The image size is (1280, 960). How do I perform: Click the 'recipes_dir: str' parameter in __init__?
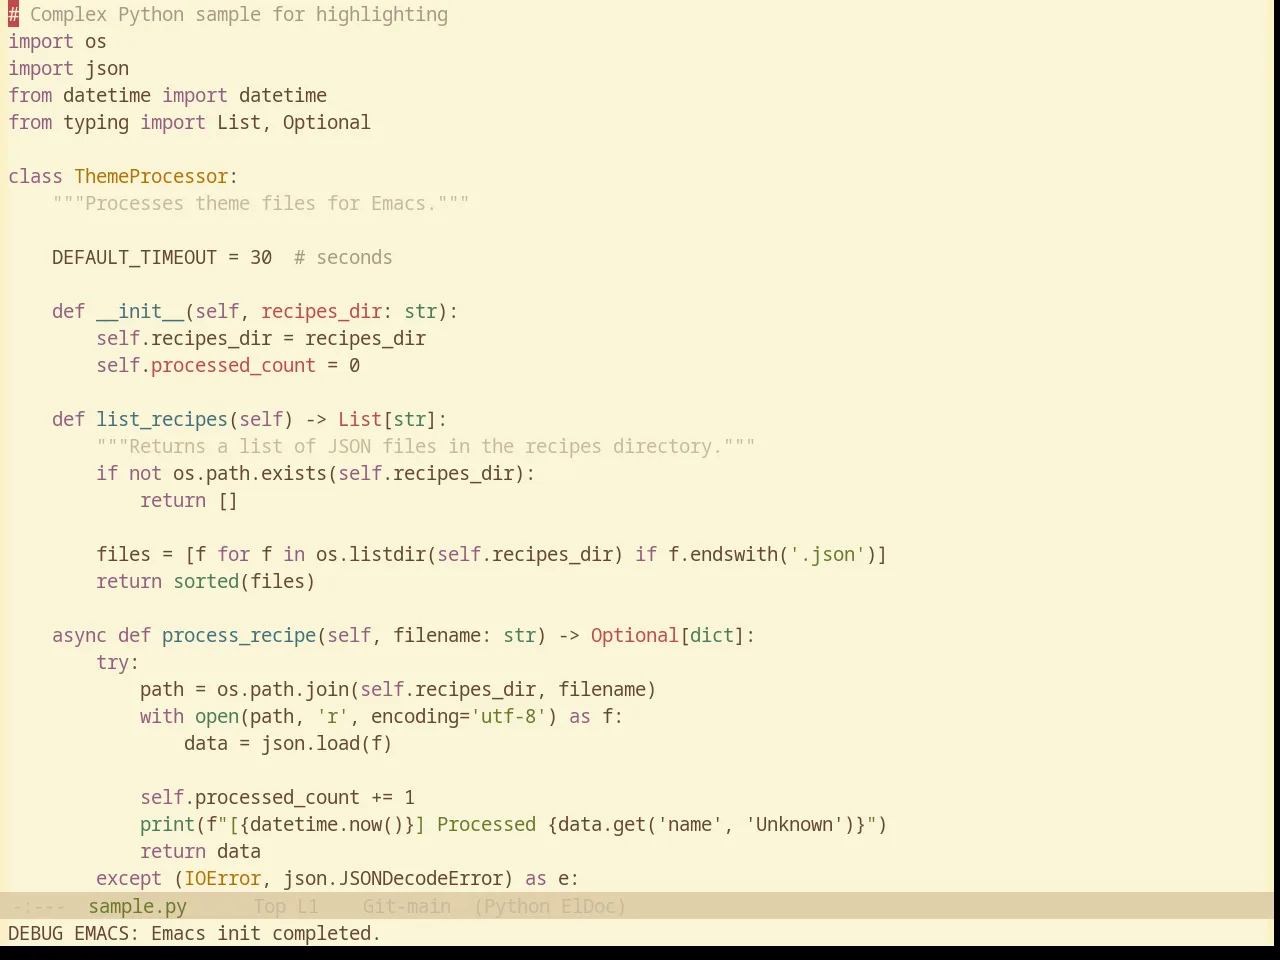pos(349,311)
